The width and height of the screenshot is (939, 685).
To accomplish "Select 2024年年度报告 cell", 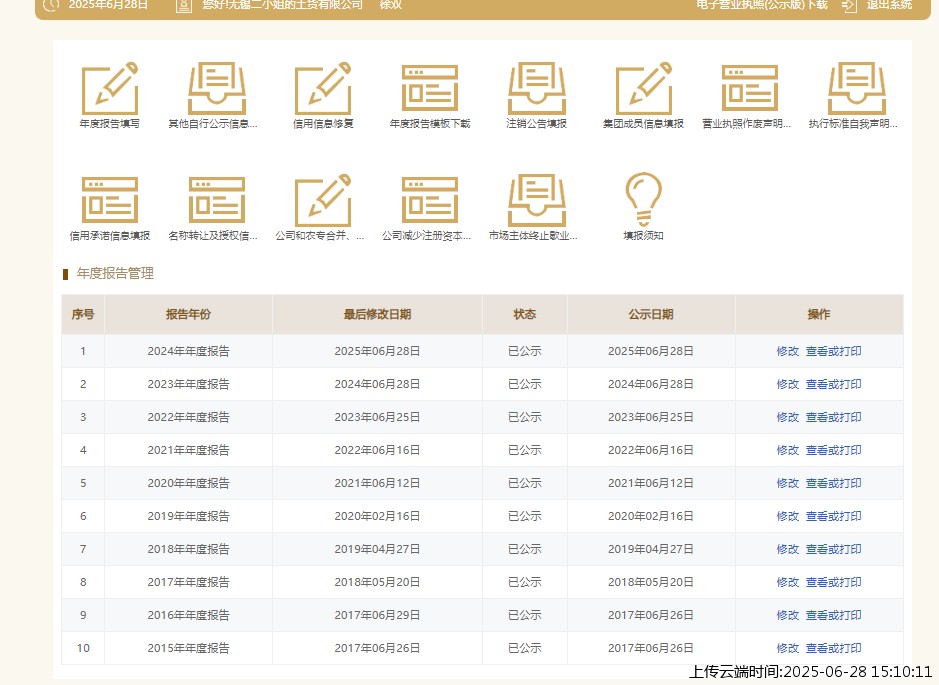I will point(189,351).
